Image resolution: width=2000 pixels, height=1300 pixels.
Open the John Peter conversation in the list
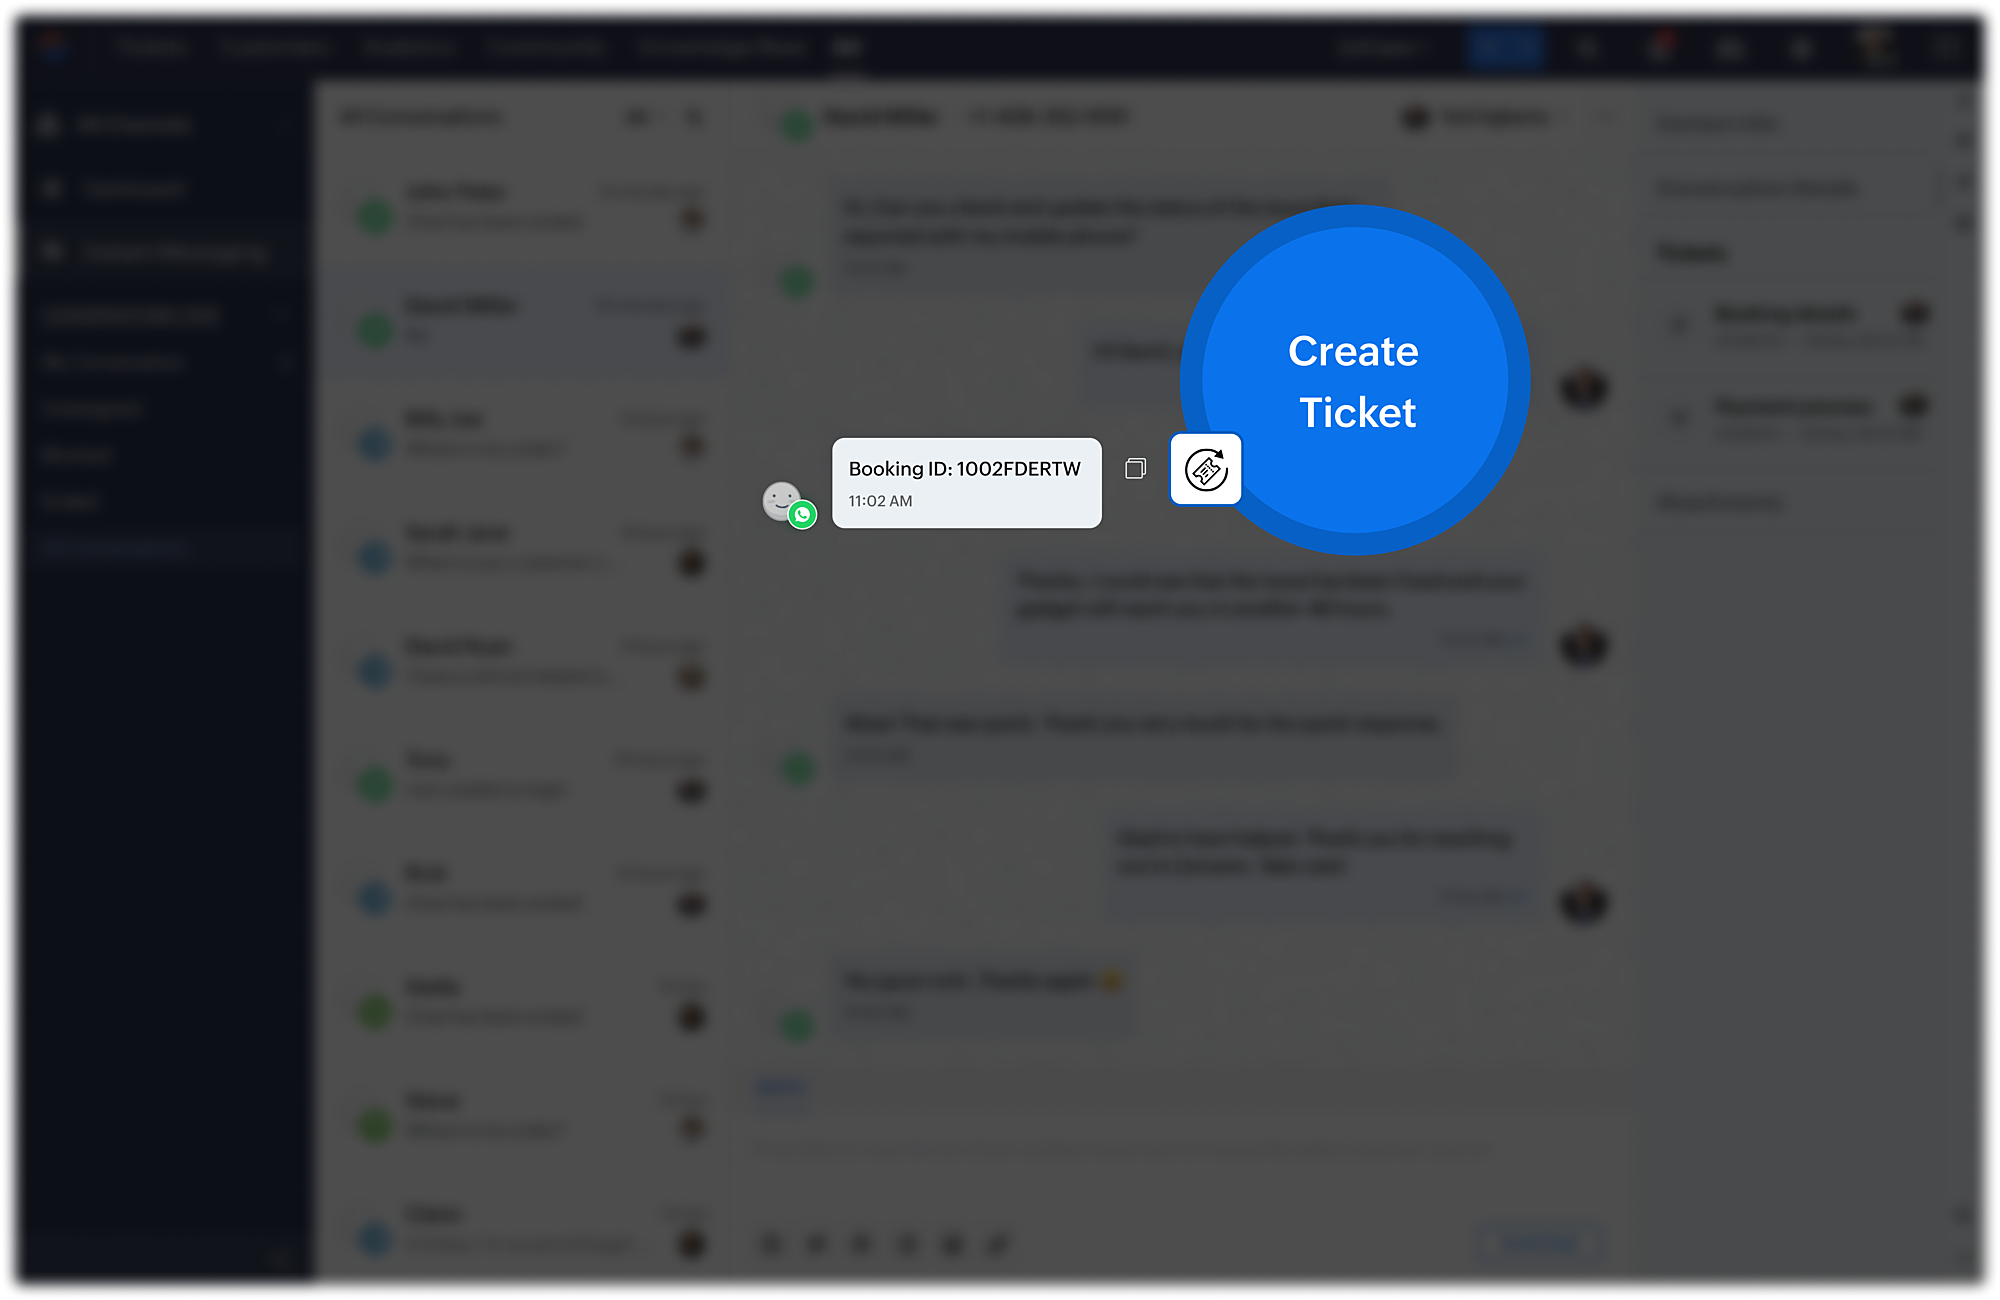[530, 206]
